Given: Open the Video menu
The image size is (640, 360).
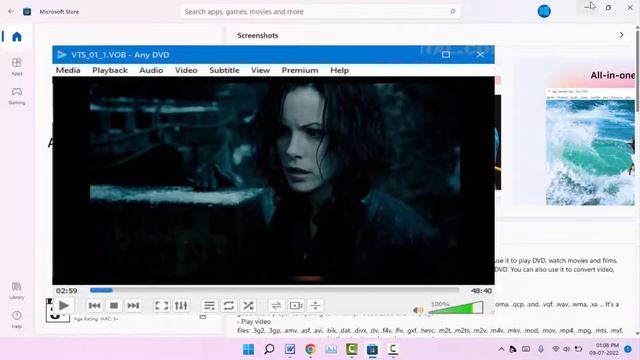Looking at the screenshot, I should [186, 70].
